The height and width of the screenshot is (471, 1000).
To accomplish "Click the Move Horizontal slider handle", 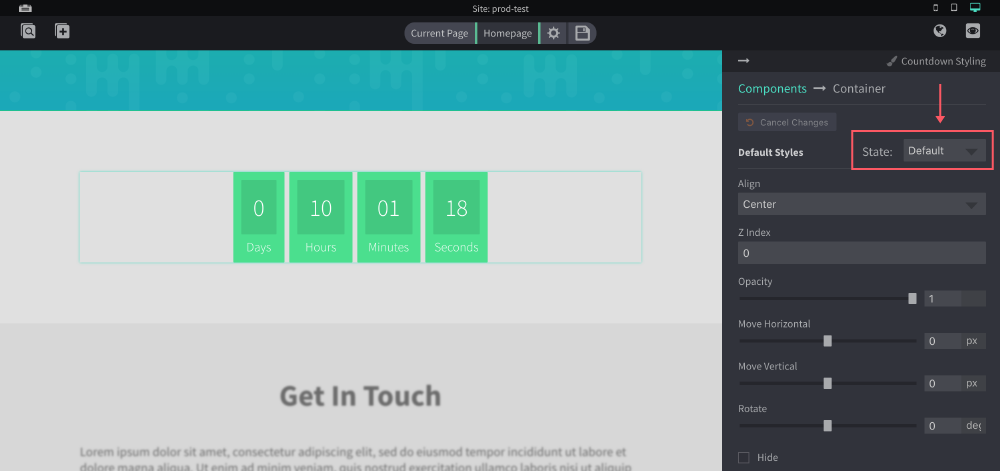I will [x=827, y=341].
